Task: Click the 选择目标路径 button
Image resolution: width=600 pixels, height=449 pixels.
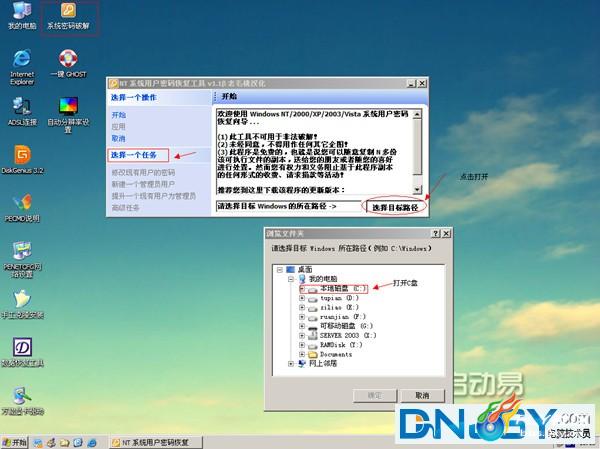Action: click(395, 207)
